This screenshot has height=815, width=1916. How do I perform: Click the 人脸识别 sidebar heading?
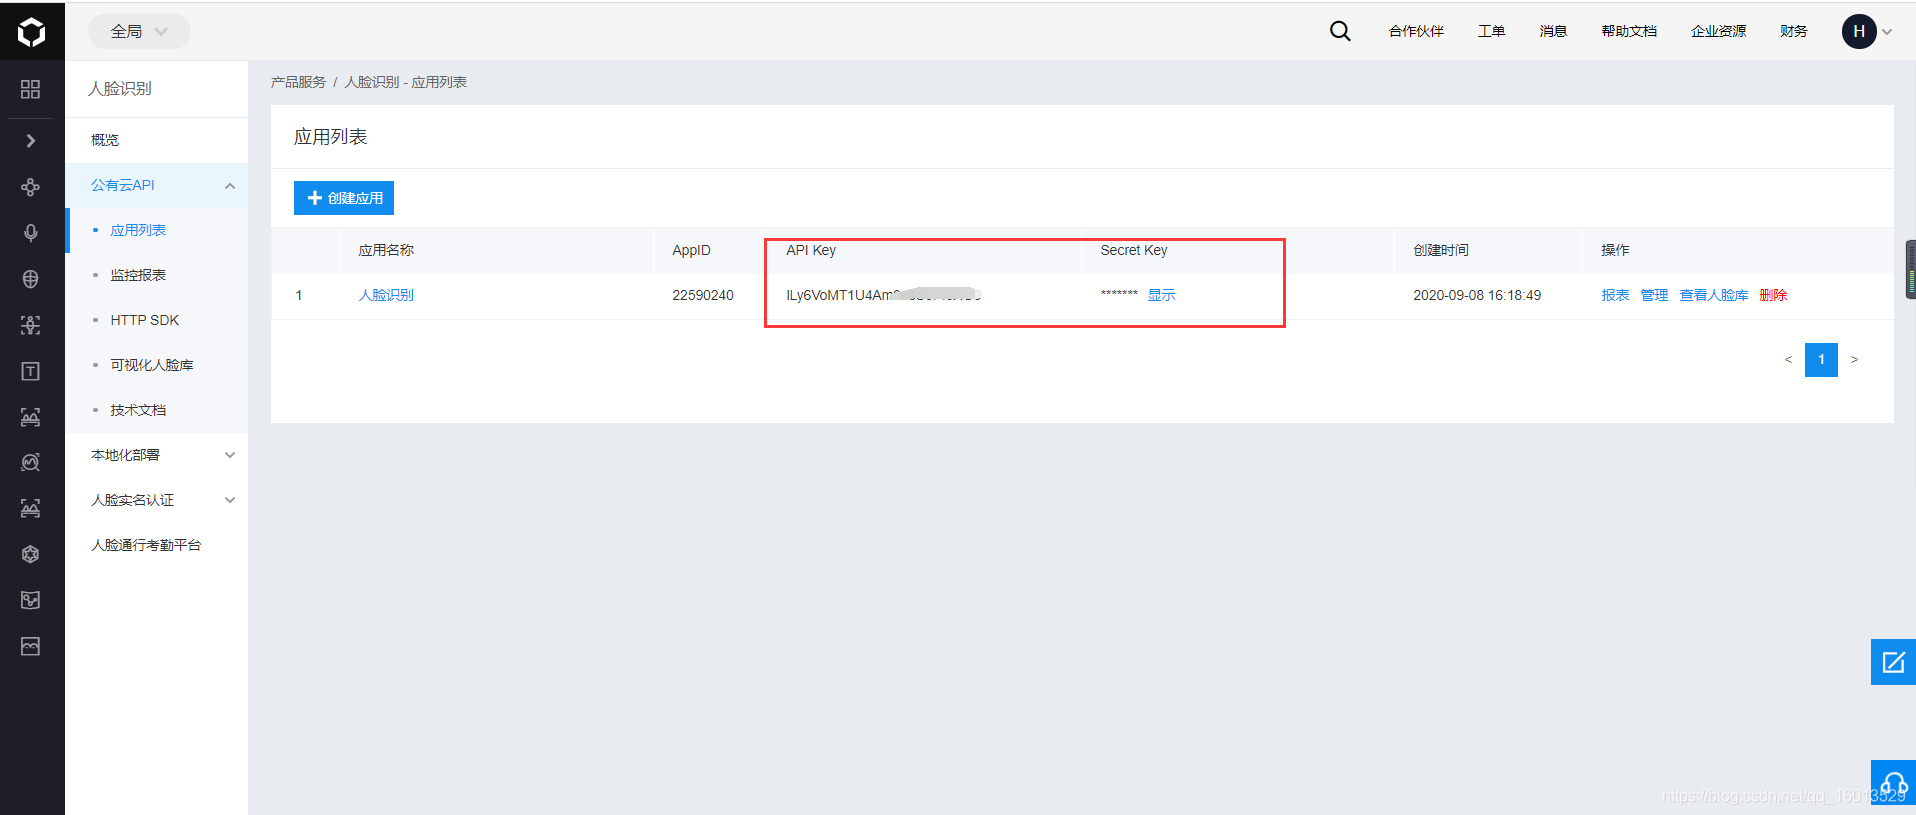(x=120, y=88)
